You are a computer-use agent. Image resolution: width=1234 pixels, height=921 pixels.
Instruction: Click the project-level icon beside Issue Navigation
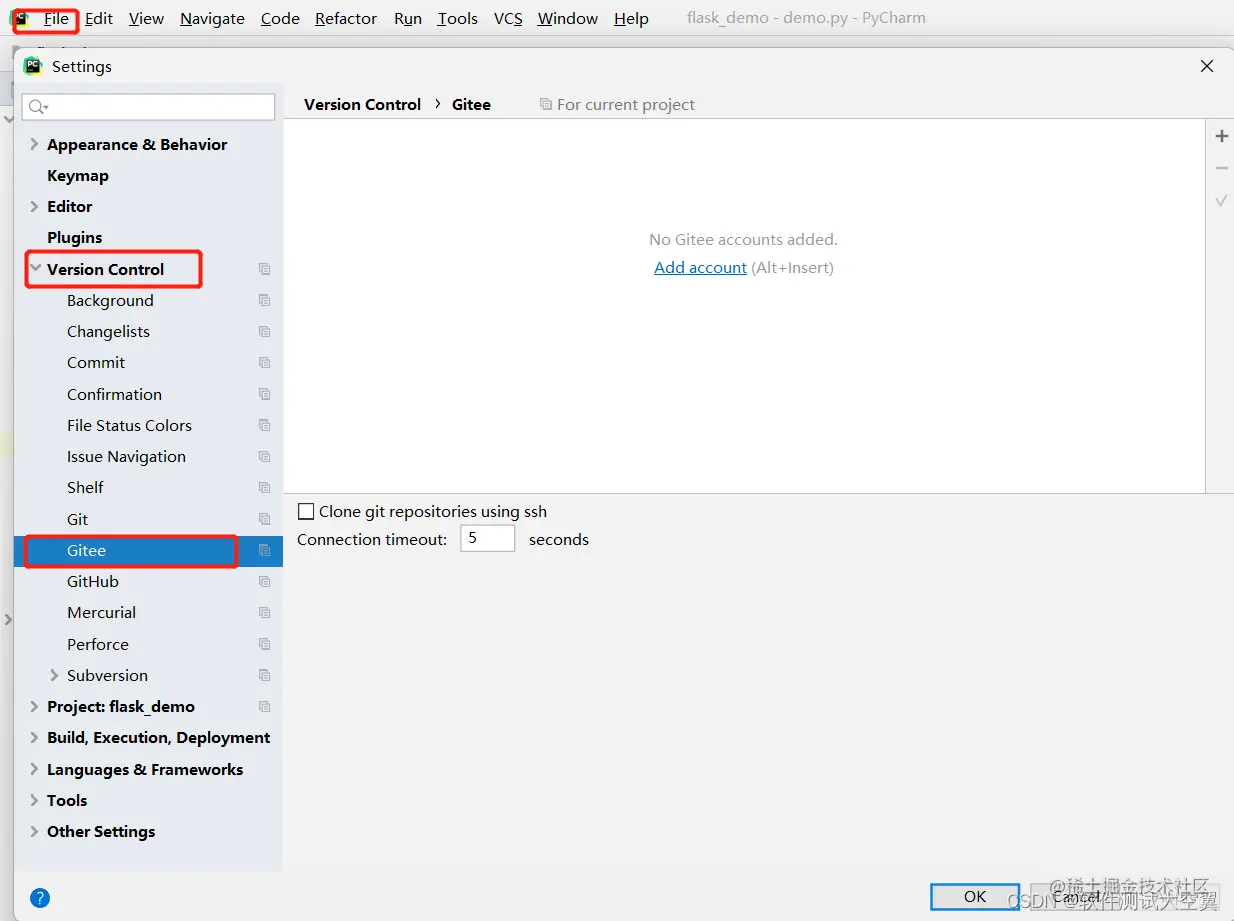[264, 456]
